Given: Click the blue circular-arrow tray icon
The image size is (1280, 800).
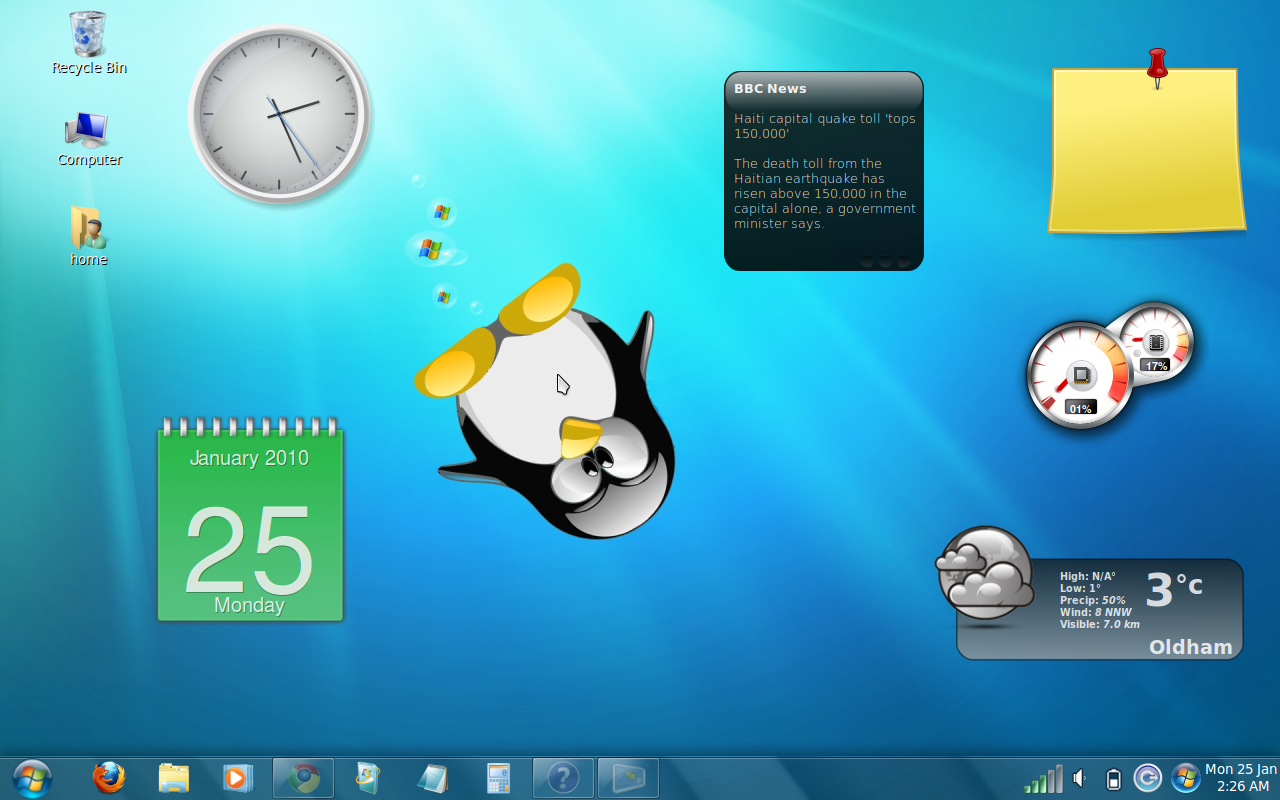Looking at the screenshot, I should coord(1148,778).
